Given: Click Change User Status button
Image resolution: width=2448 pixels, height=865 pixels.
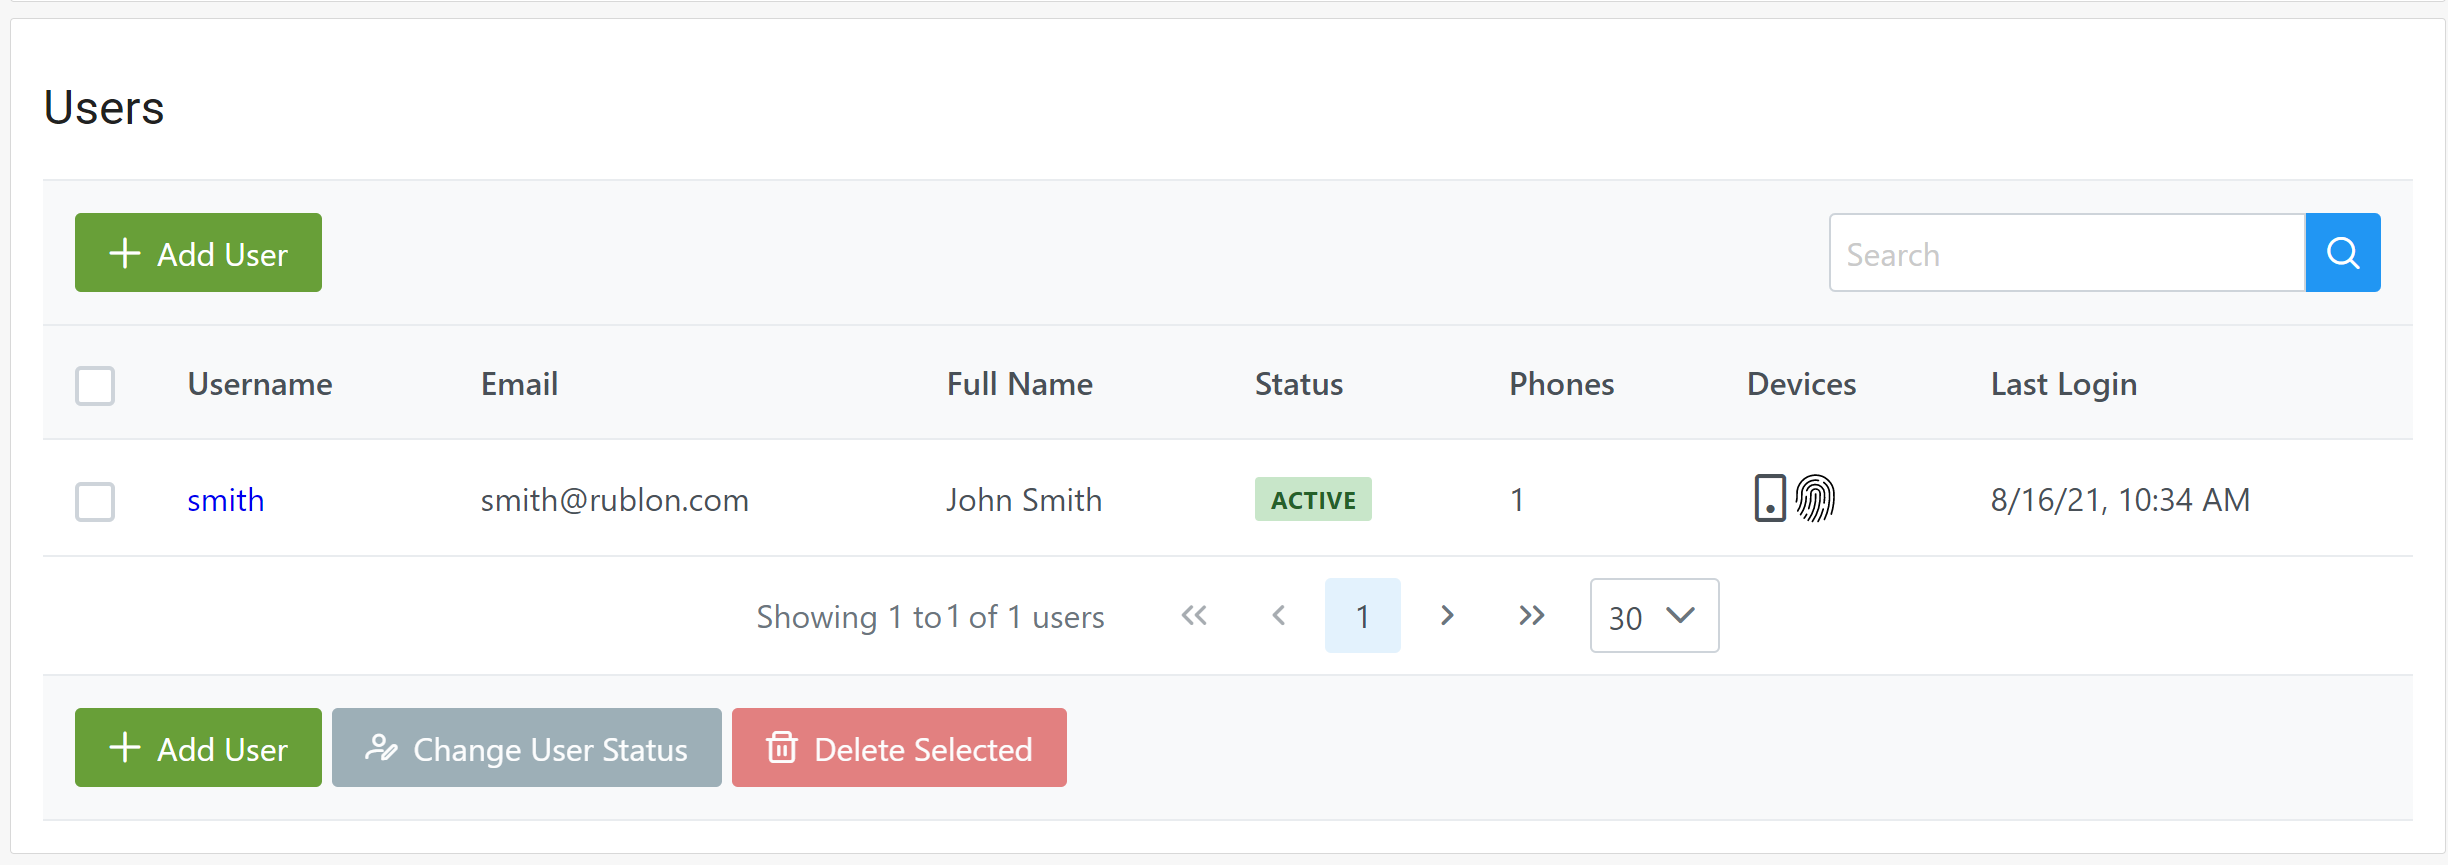Looking at the screenshot, I should pyautogui.click(x=526, y=748).
